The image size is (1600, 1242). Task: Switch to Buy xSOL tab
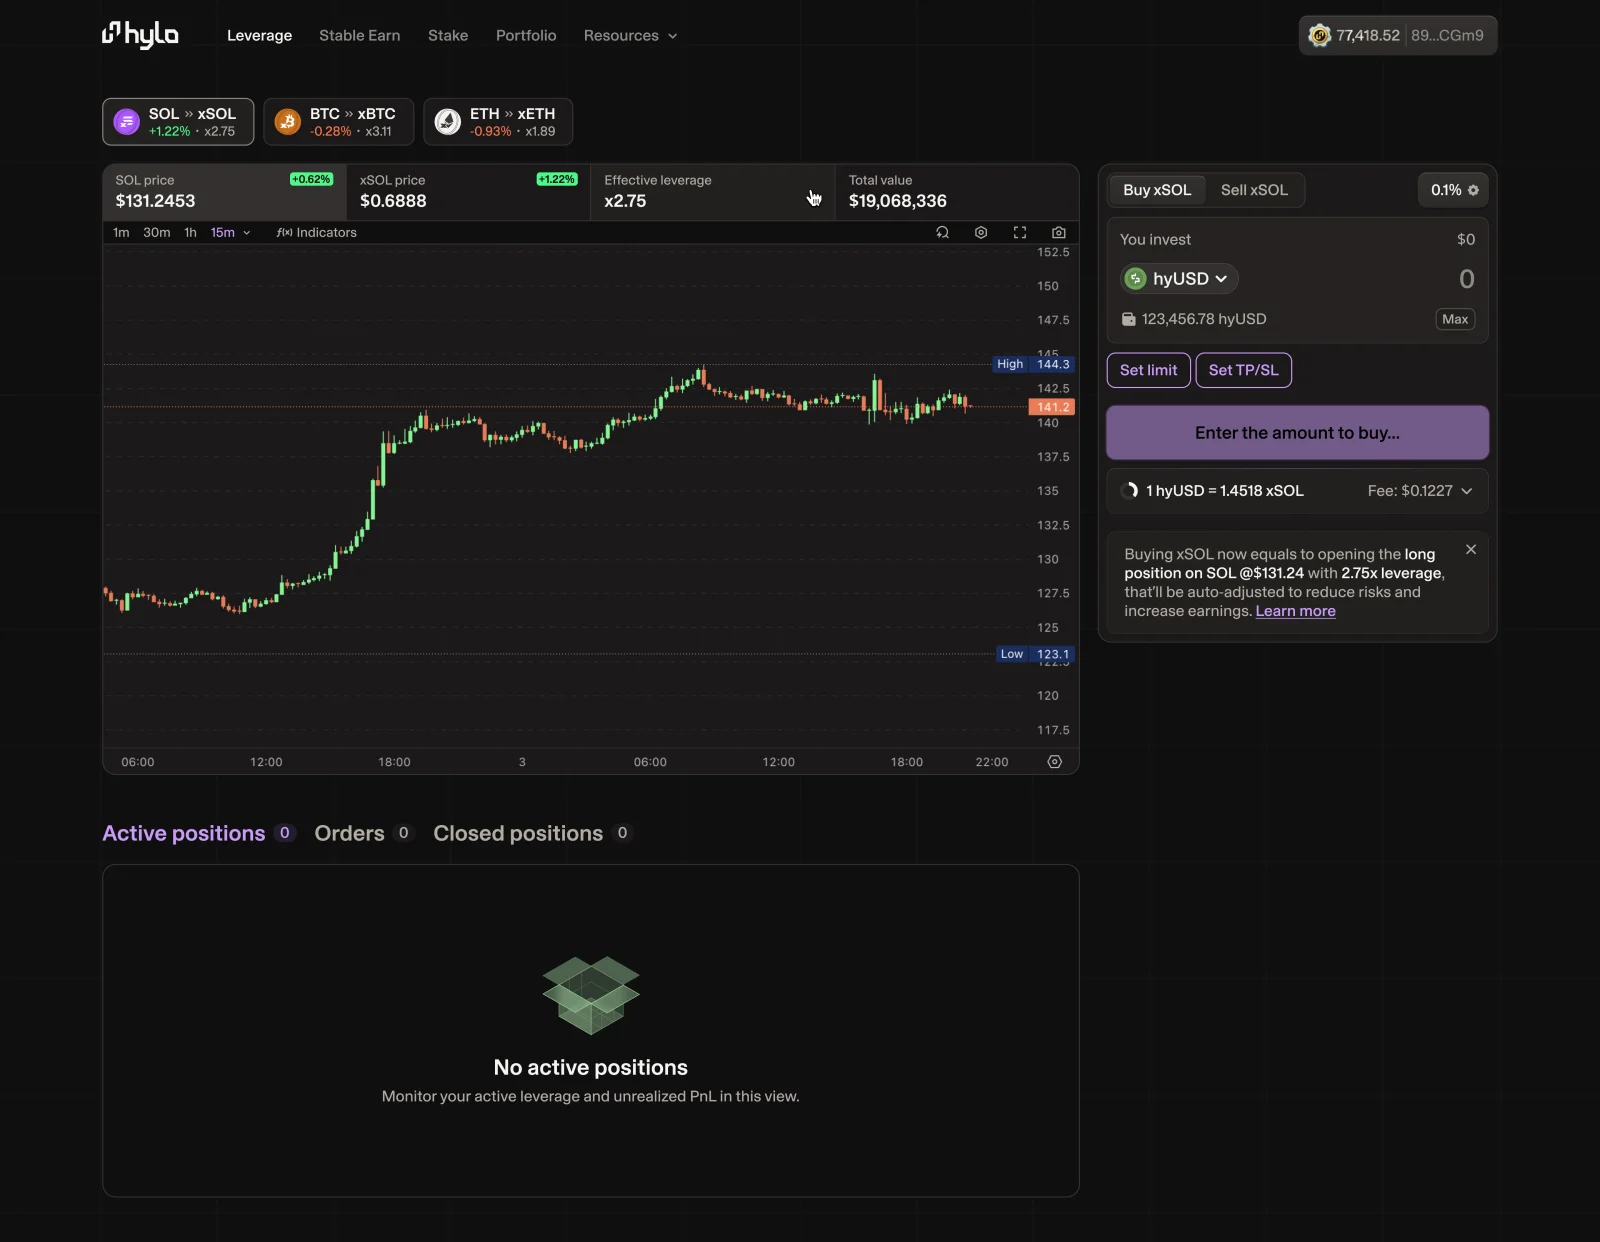(x=1157, y=190)
